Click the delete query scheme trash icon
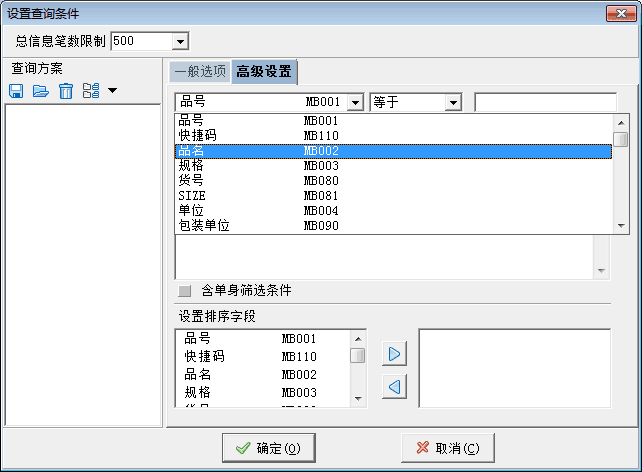 point(66,91)
